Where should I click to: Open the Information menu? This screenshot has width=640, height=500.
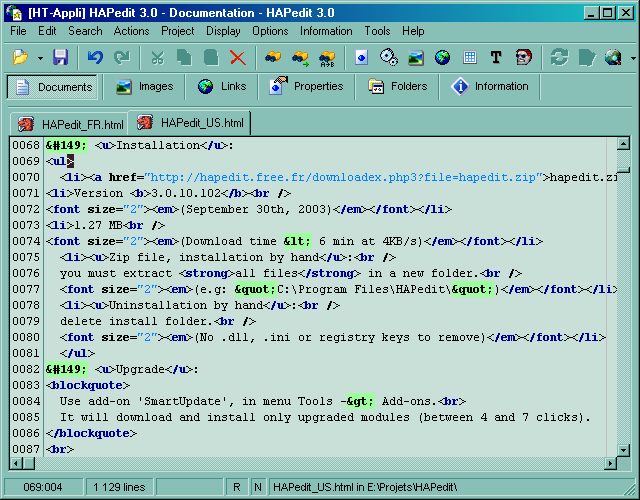tap(326, 31)
